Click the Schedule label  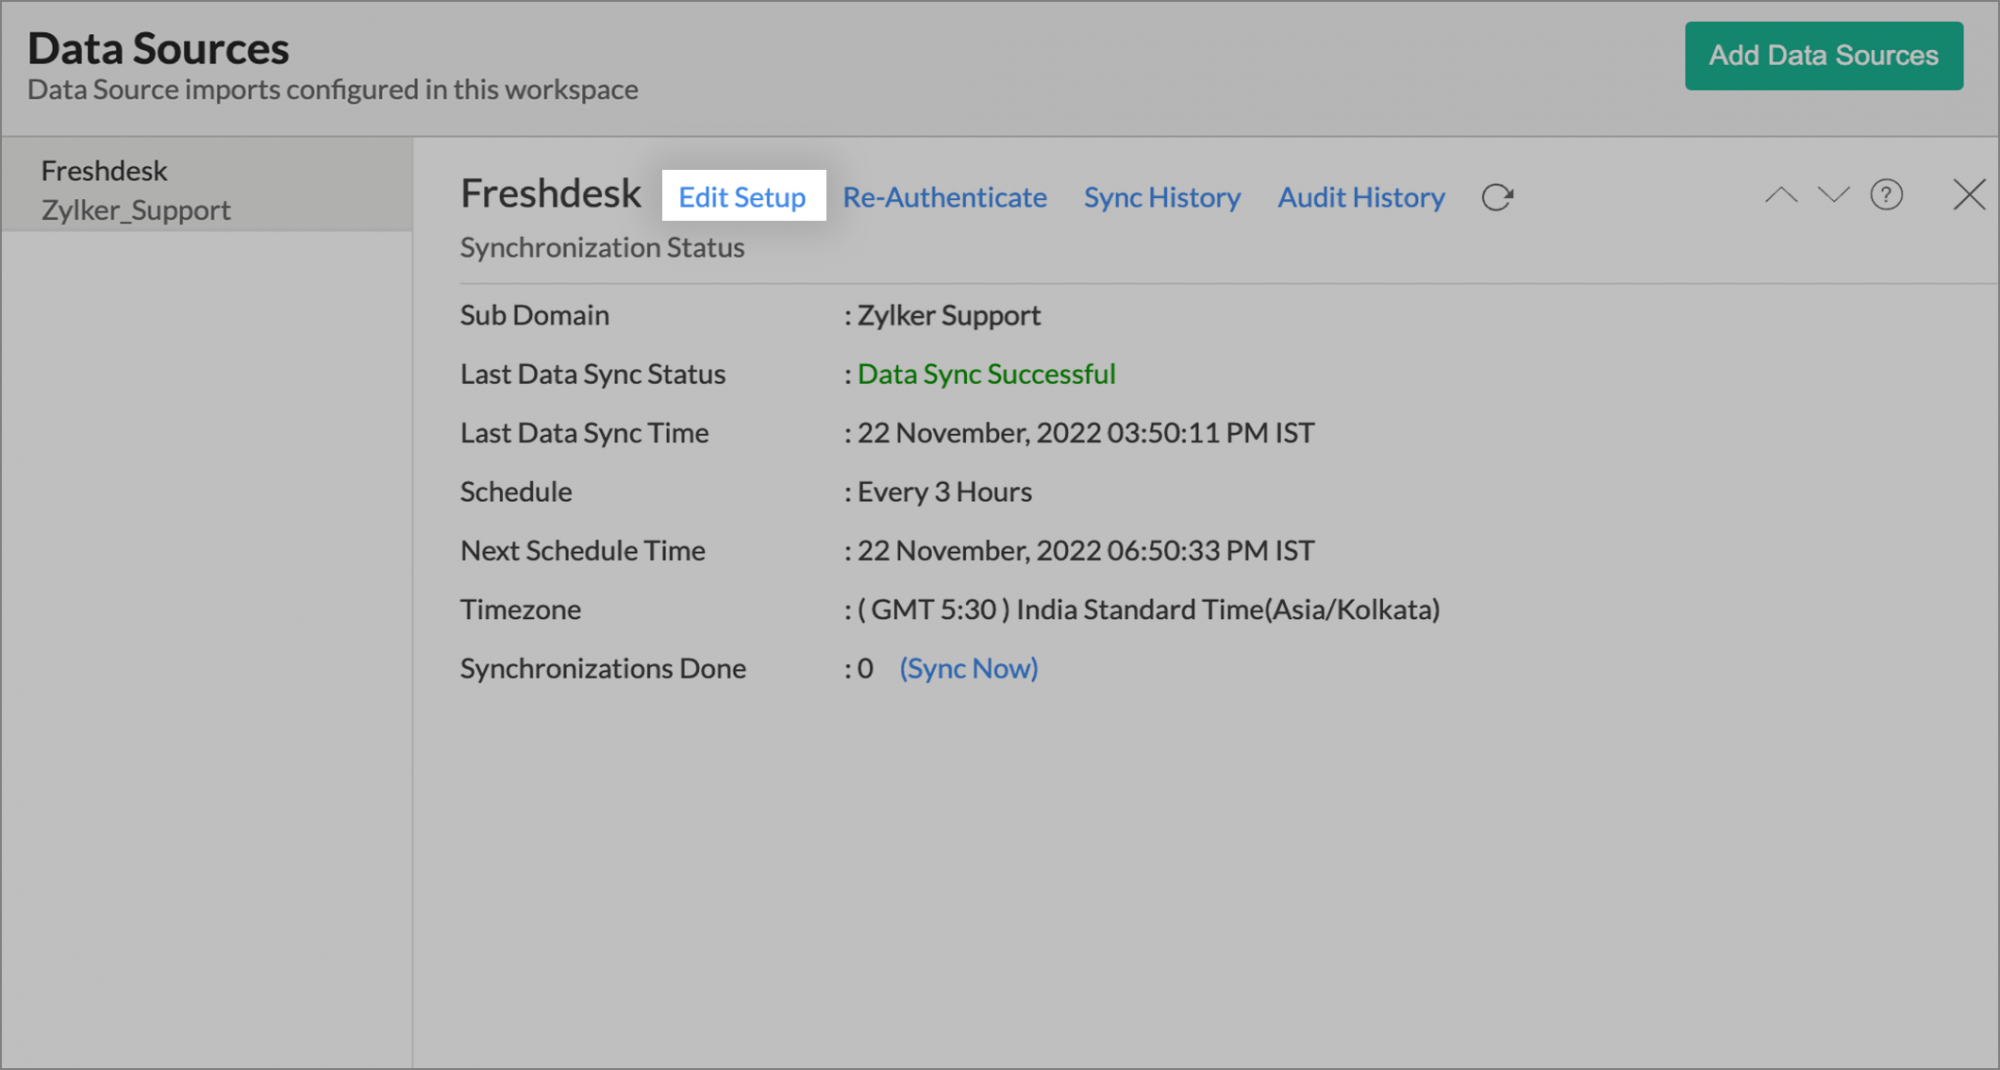(516, 492)
